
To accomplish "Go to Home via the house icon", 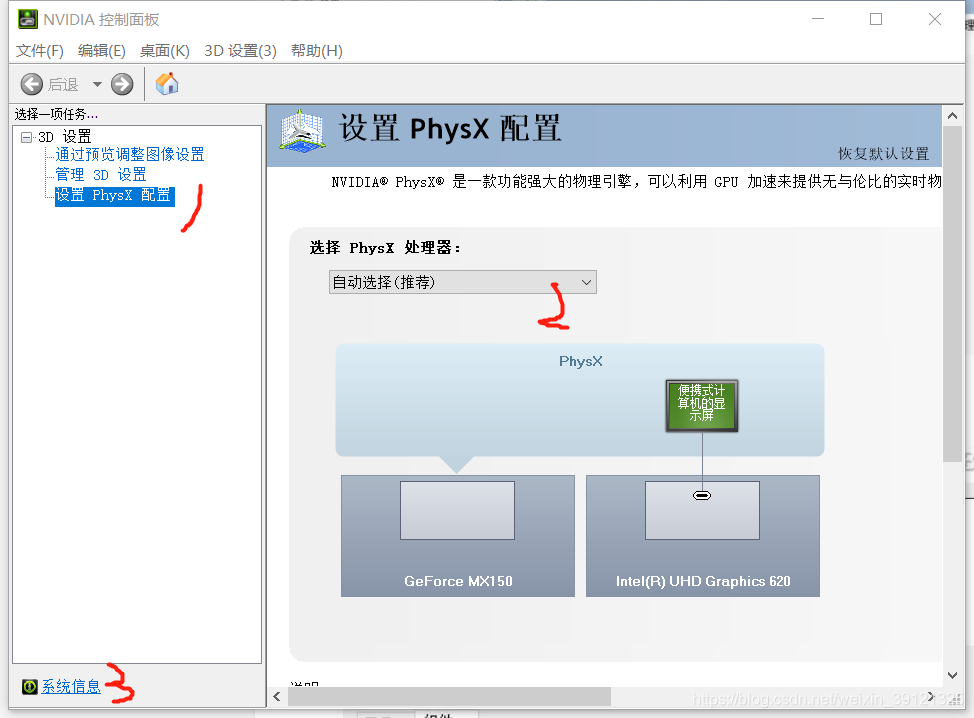I will [166, 83].
